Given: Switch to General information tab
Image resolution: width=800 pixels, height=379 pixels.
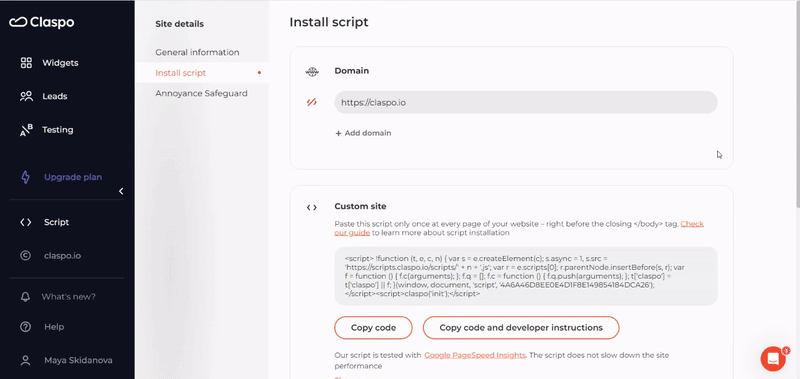Looking at the screenshot, I should (197, 52).
